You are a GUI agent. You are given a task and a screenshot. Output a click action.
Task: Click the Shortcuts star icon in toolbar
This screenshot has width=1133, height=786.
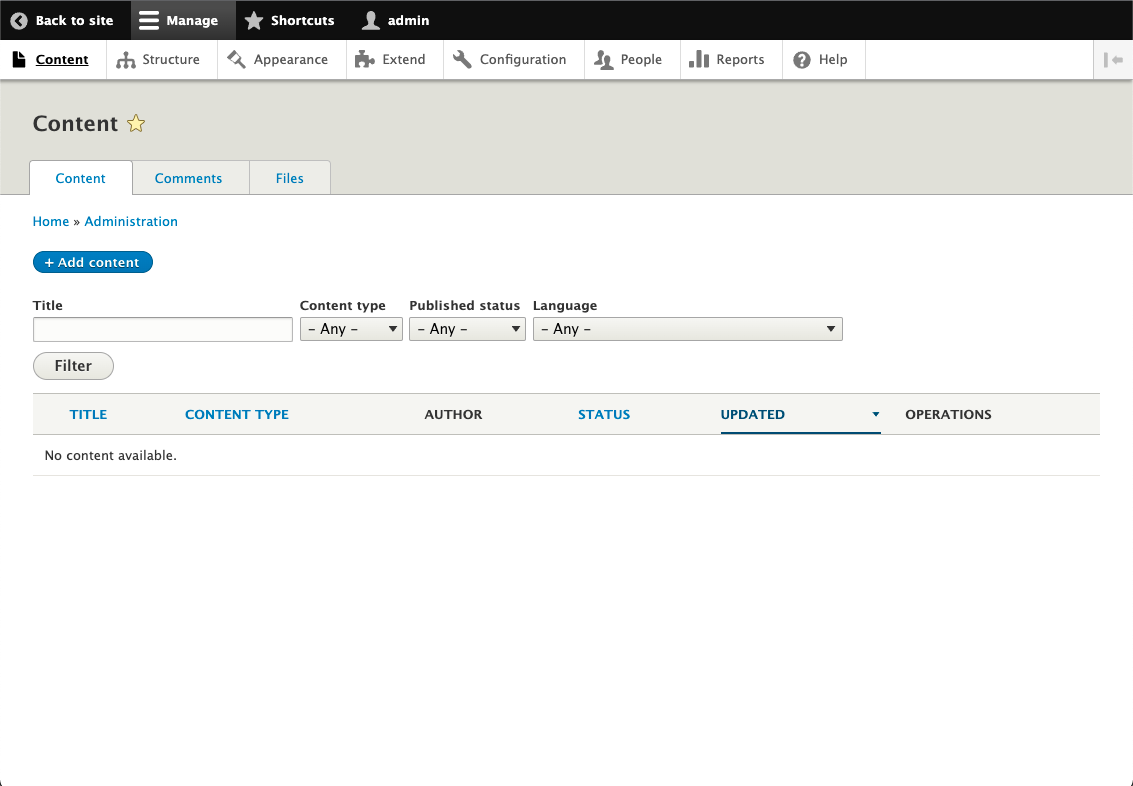tap(254, 20)
